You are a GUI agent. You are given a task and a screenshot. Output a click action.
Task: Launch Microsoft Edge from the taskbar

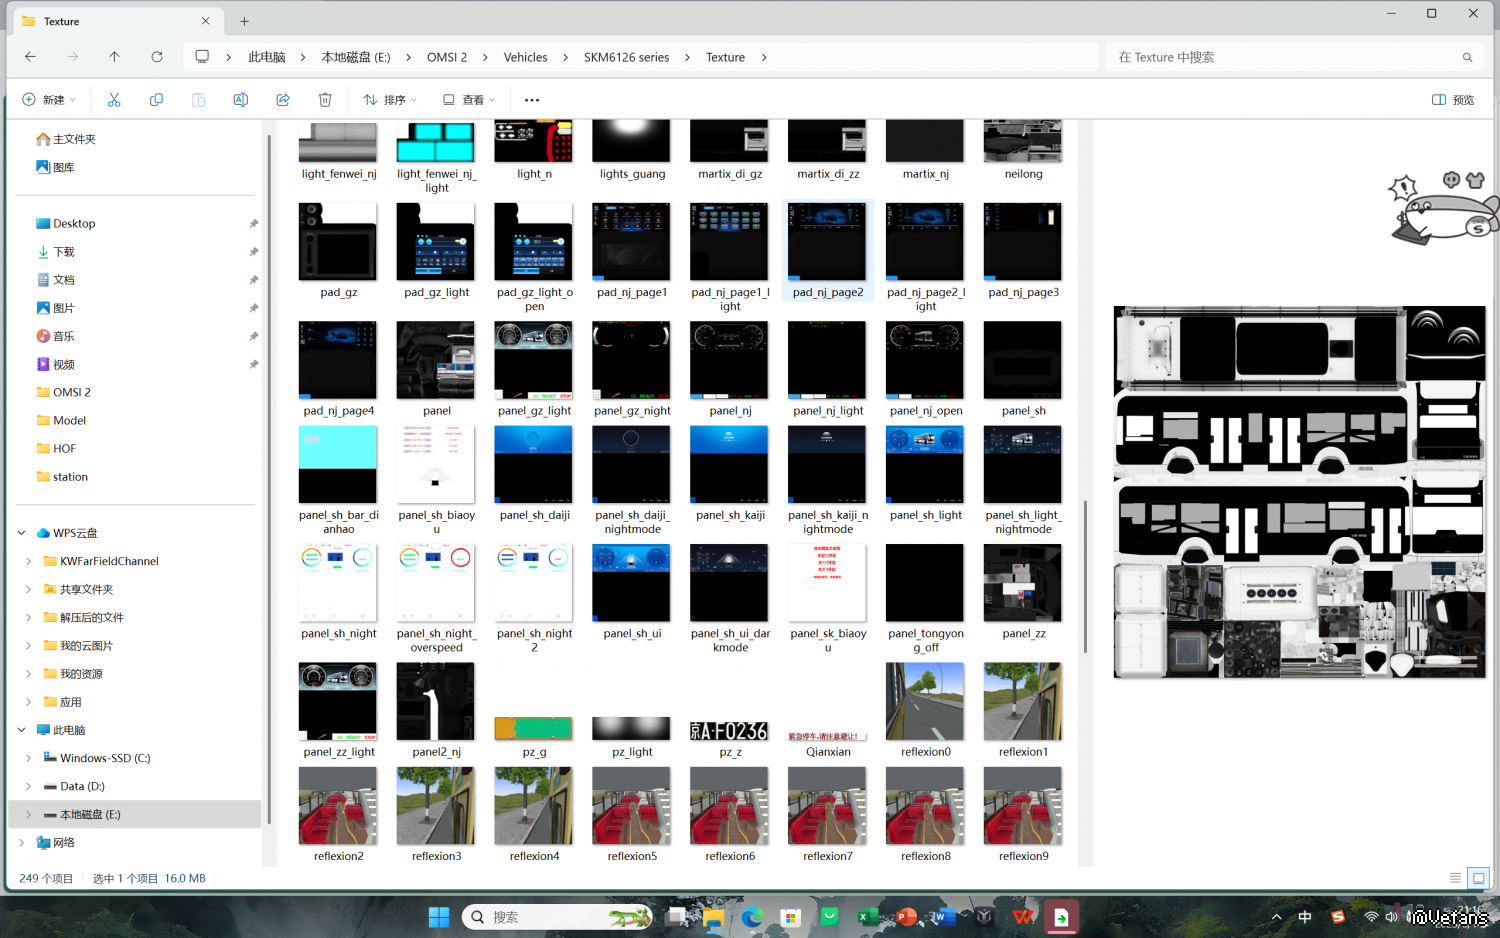[752, 917]
